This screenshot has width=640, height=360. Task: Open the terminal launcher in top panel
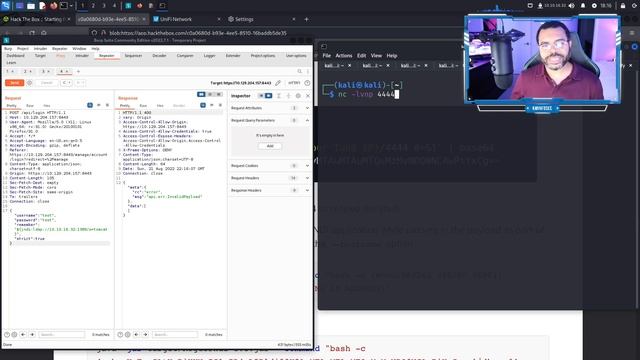[x=64, y=6]
